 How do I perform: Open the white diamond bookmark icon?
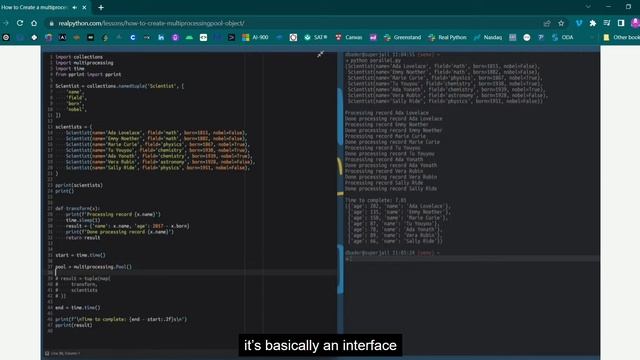coord(34,37)
